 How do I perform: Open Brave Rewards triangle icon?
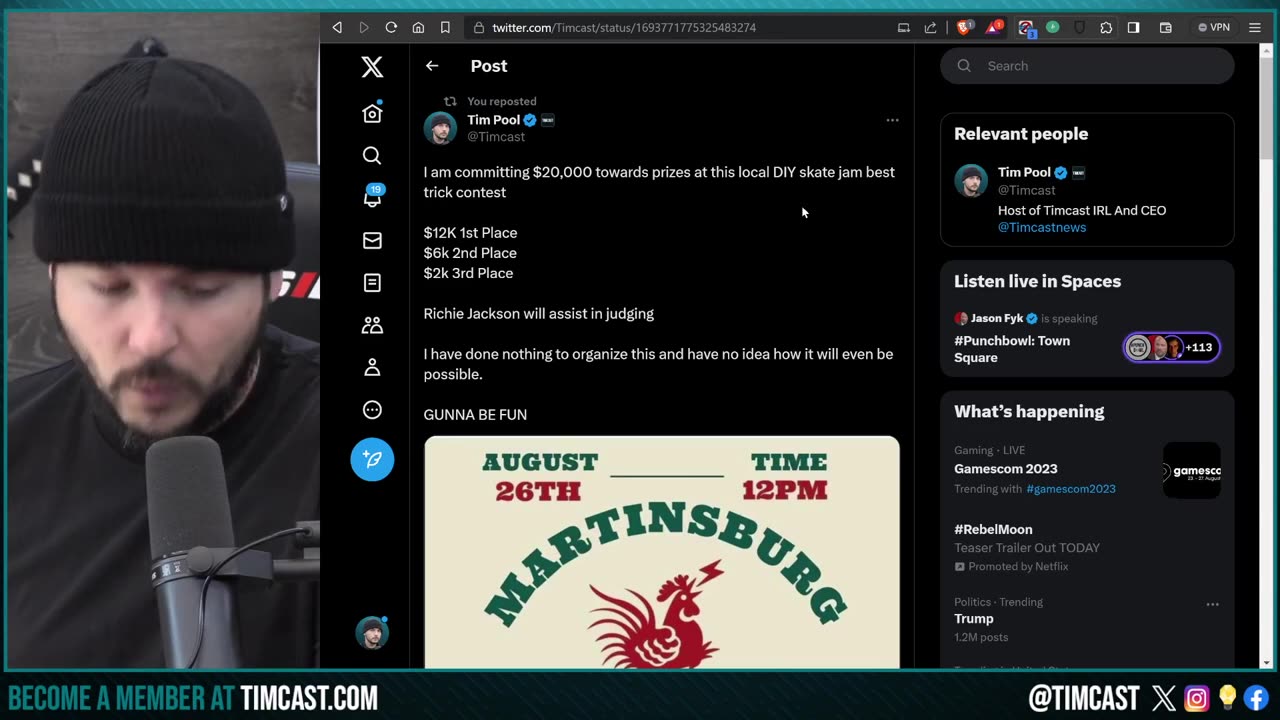tap(994, 28)
